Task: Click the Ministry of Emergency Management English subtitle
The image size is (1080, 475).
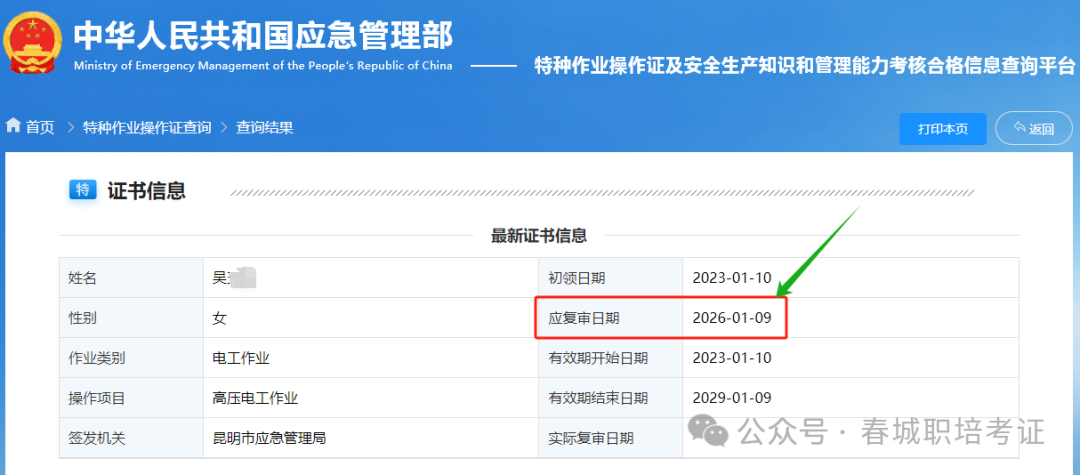Action: [262, 66]
